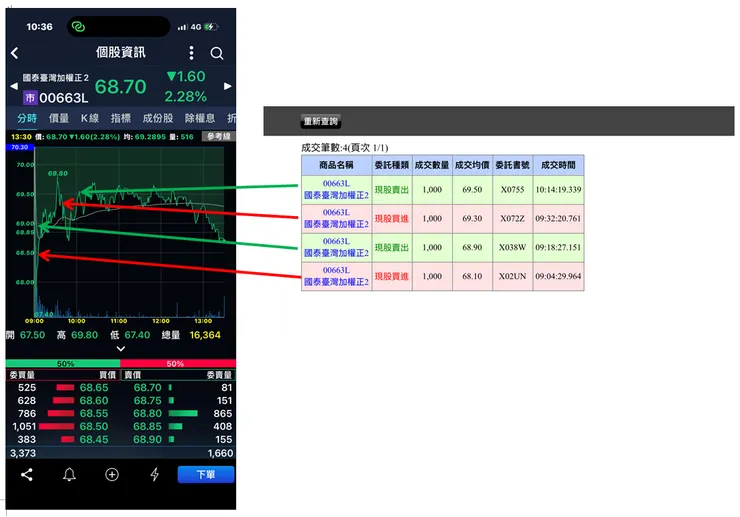Go to previous stock with left triangle
The image size is (740, 517).
[x=14, y=86]
